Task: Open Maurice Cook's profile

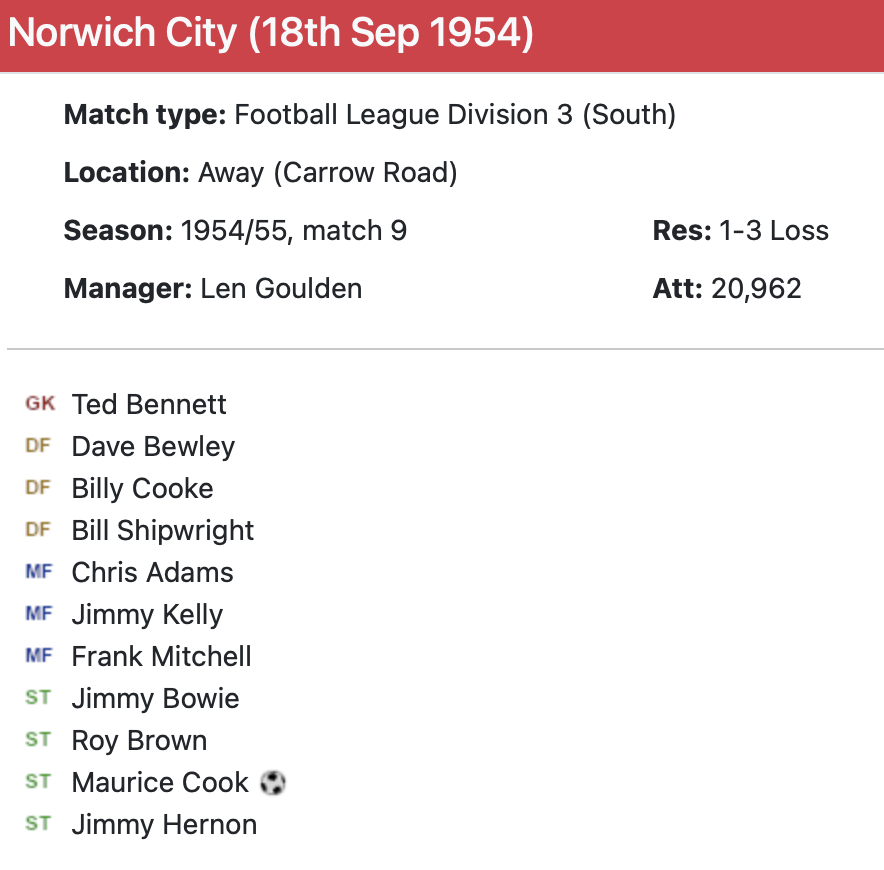Action: 160,782
